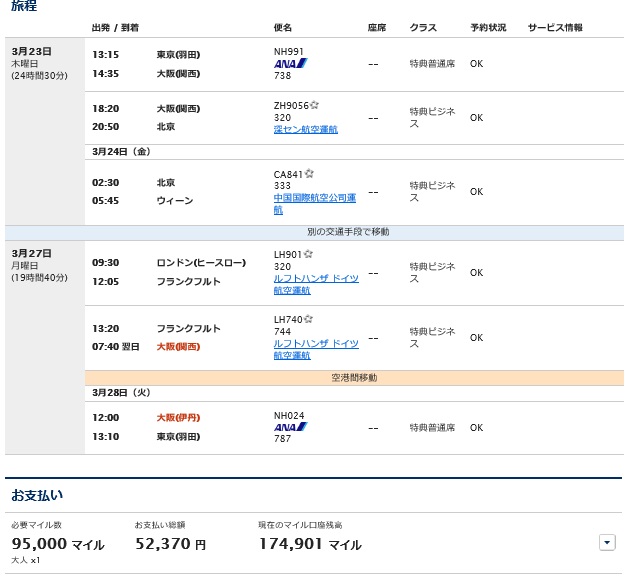This screenshot has width=631, height=579.
Task: Click the 空港間移動 notice bar
Action: (354, 378)
